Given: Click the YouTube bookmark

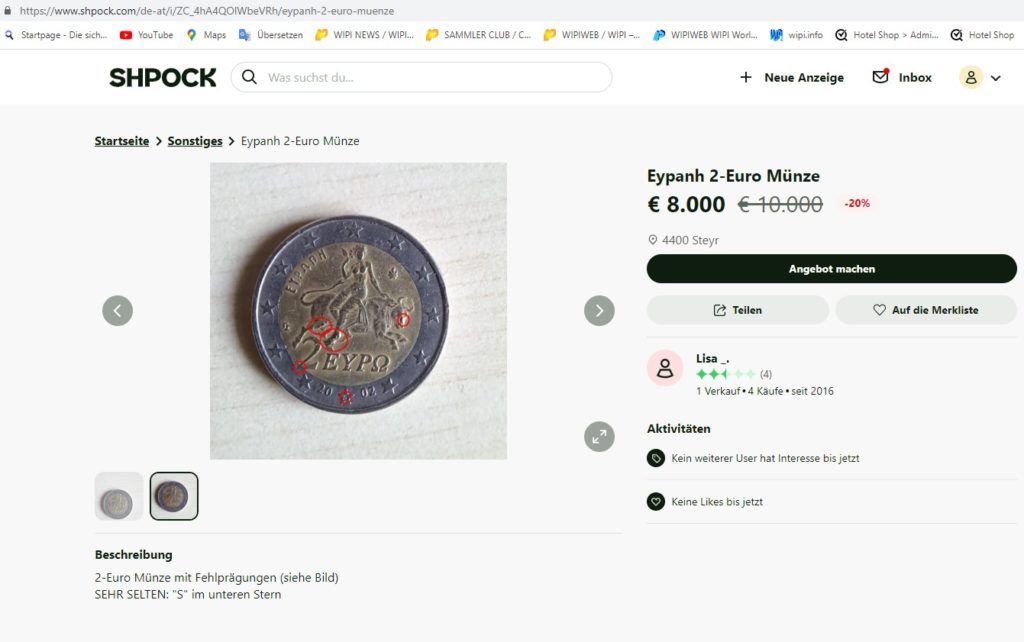Looking at the screenshot, I should click(x=146, y=35).
